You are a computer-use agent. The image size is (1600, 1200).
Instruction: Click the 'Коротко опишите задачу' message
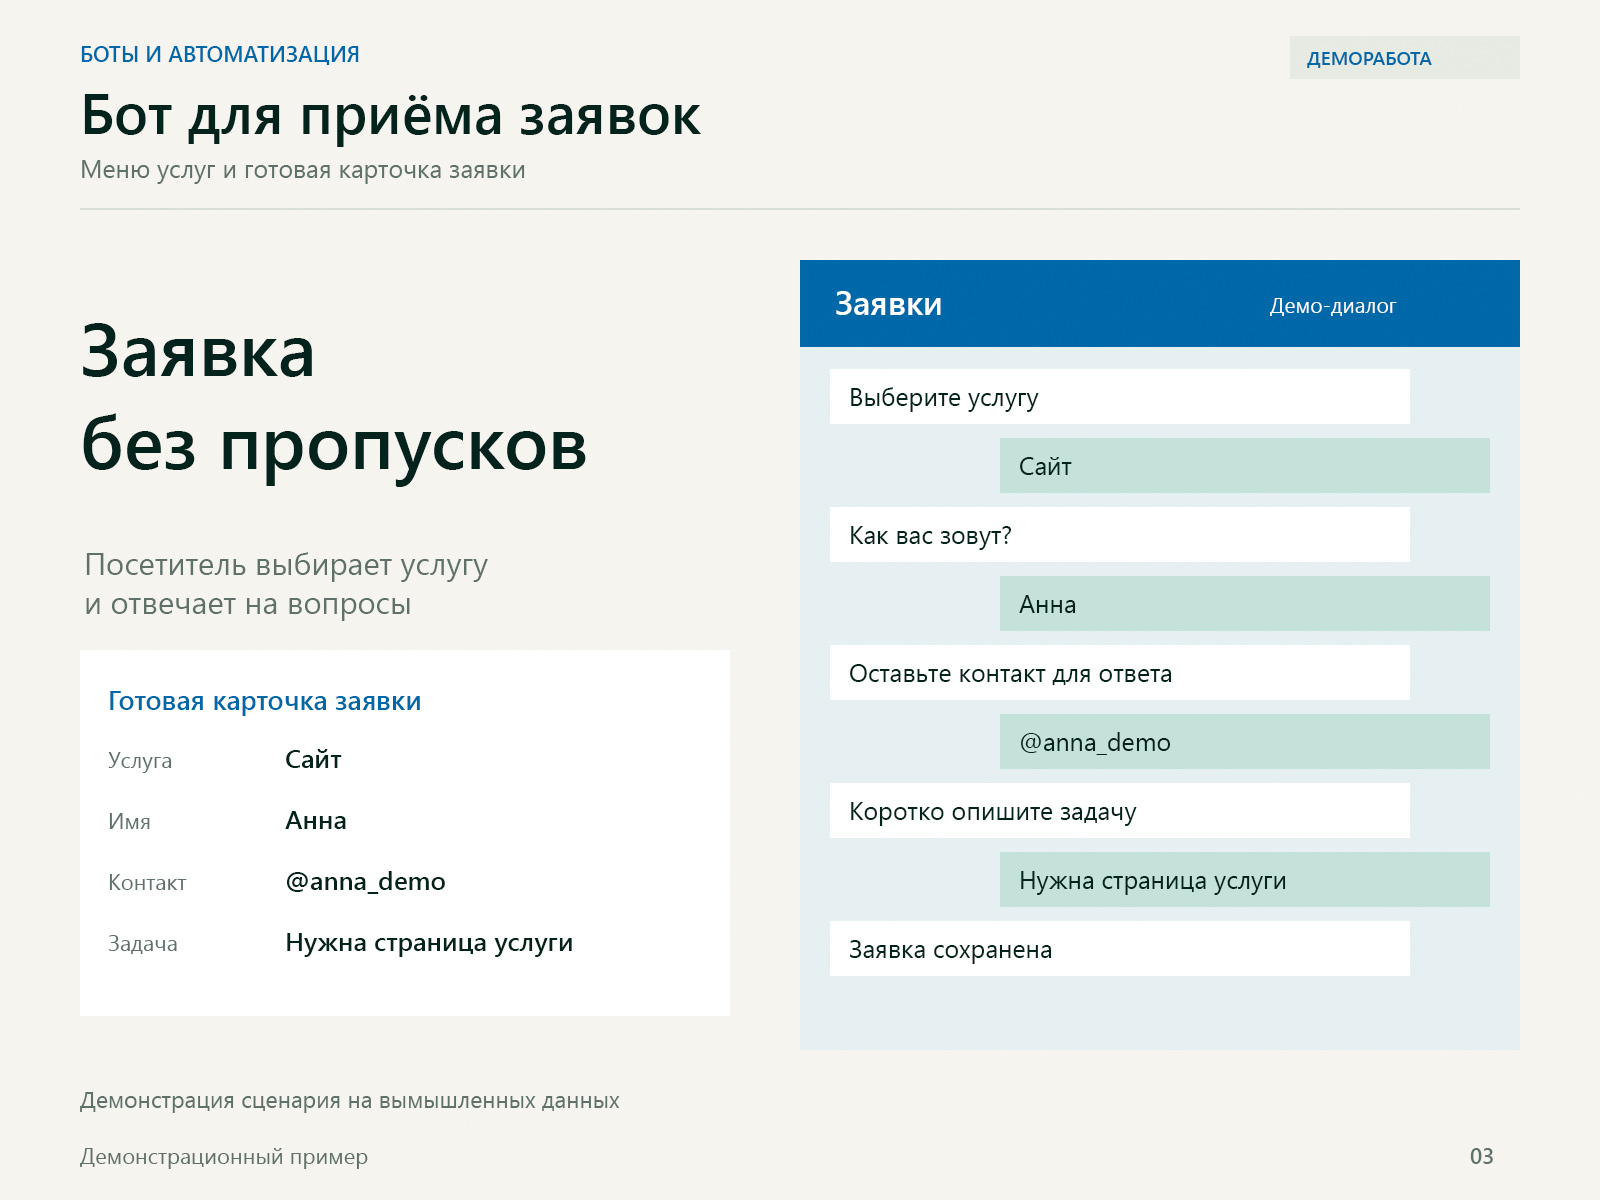click(x=1120, y=811)
